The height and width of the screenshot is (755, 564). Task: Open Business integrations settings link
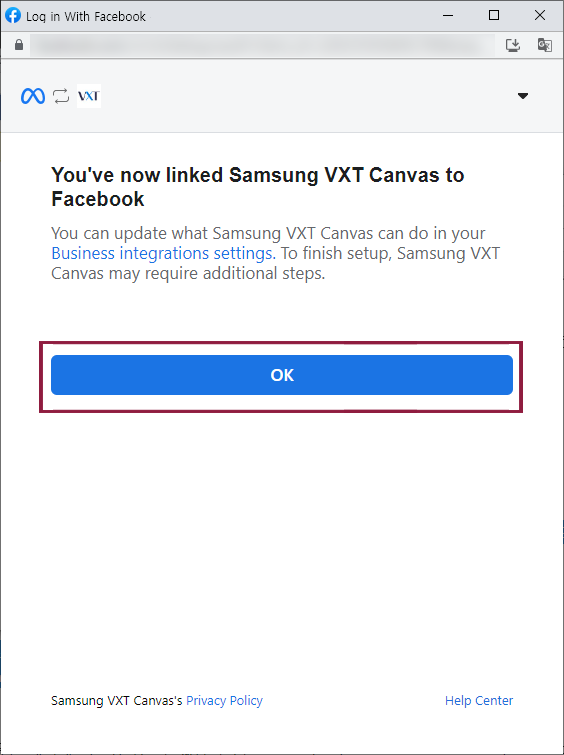[x=163, y=253]
